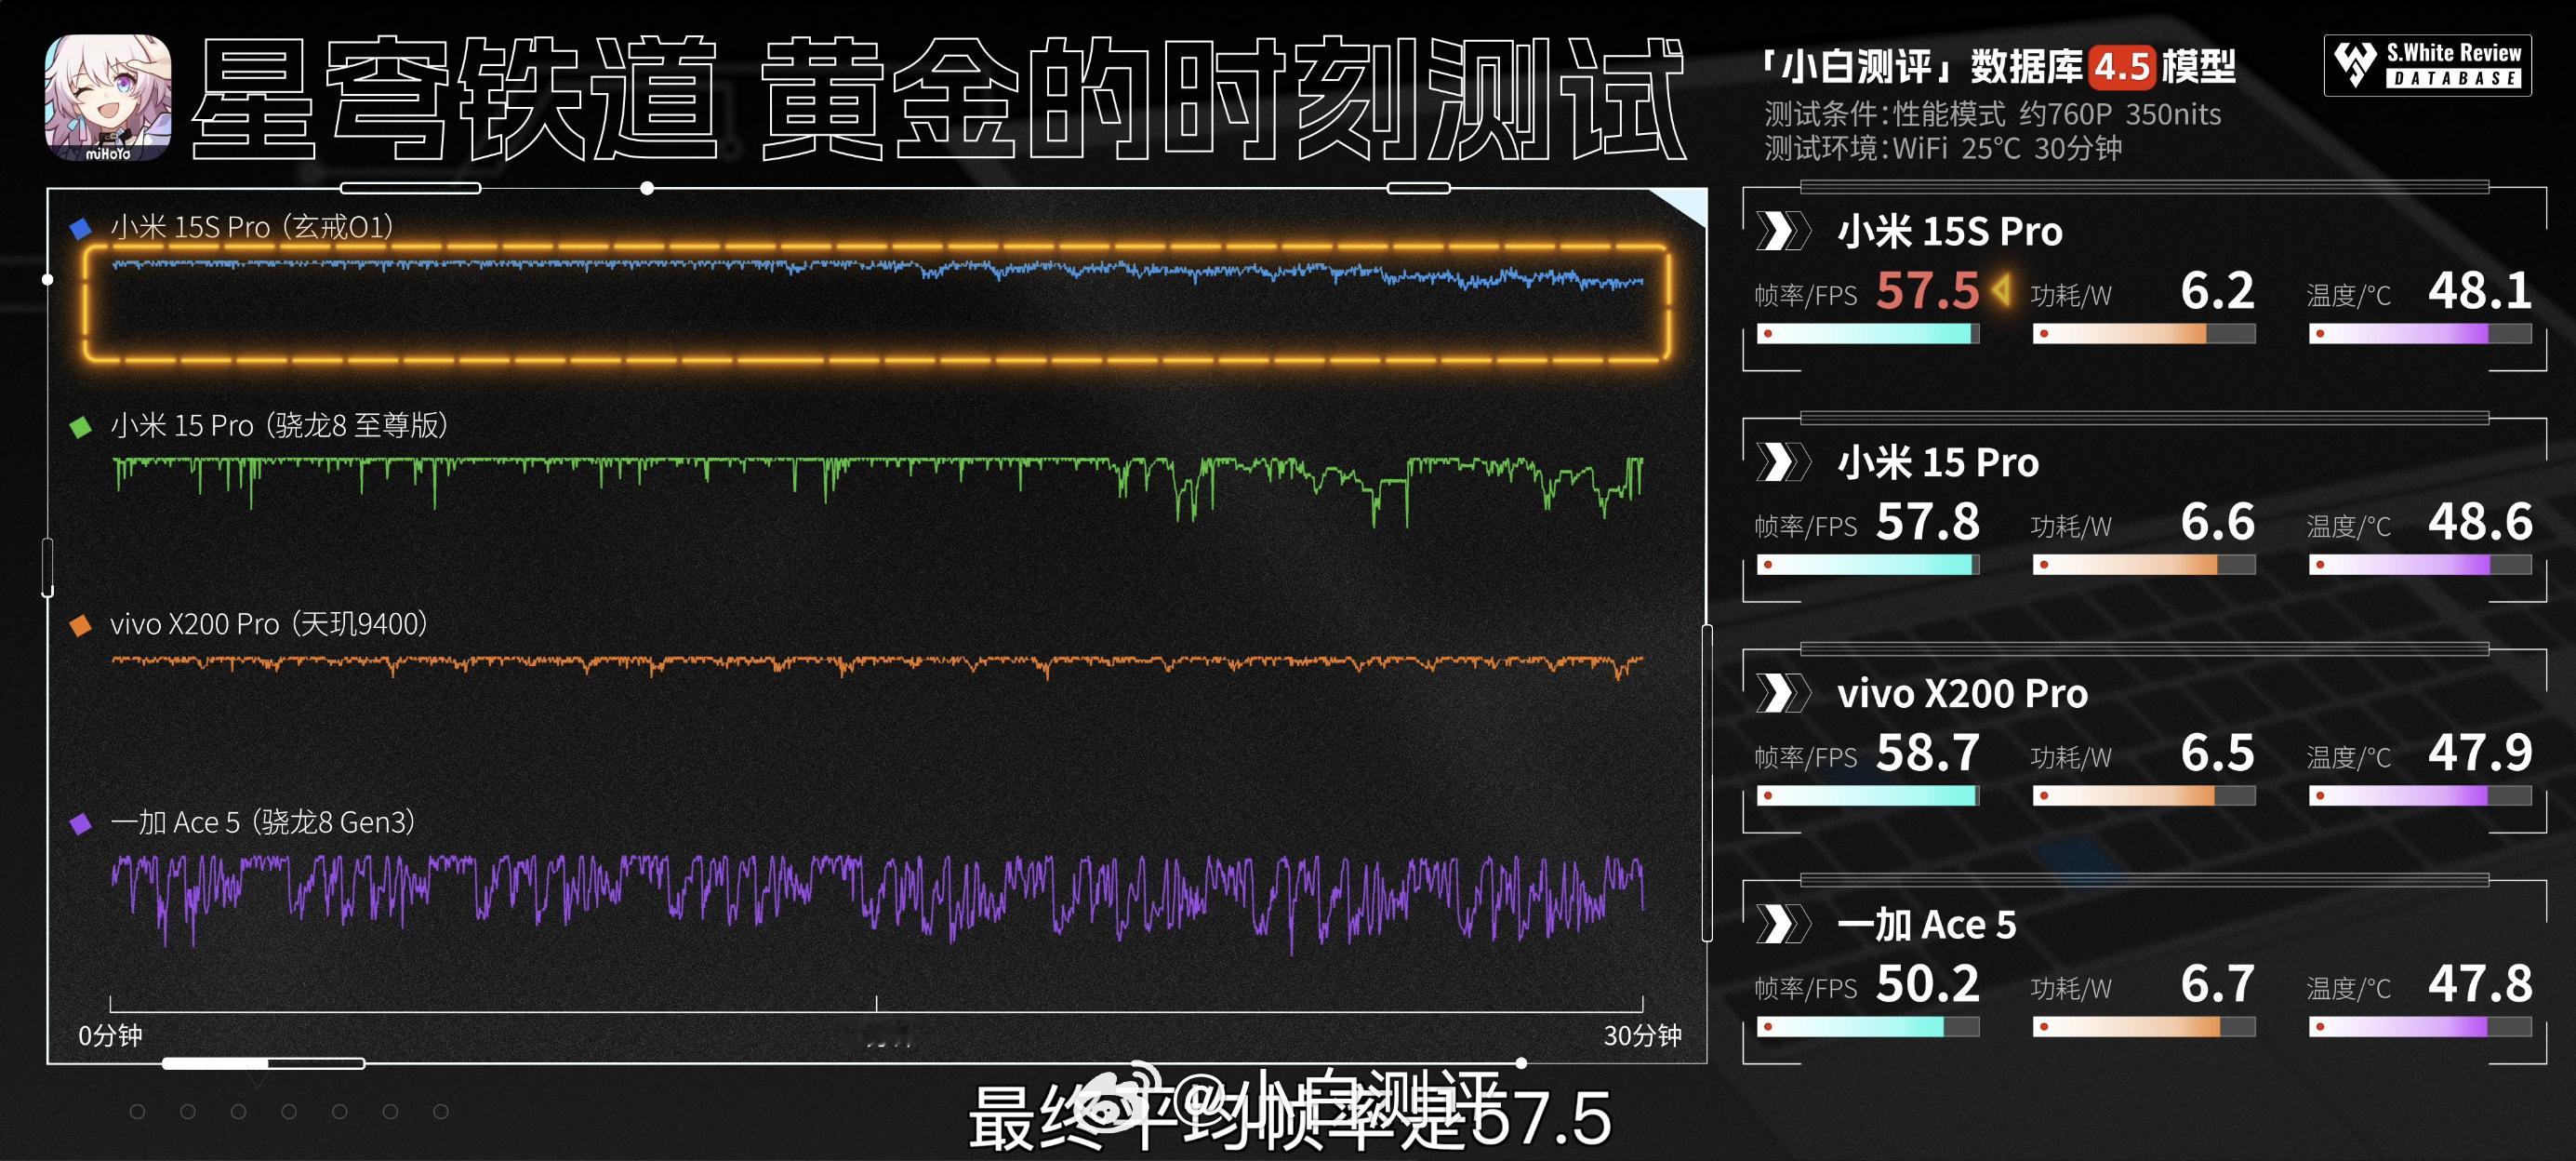Click vivo X200 Pro power 6.5 bar
2576x1161 pixels.
2144,796
